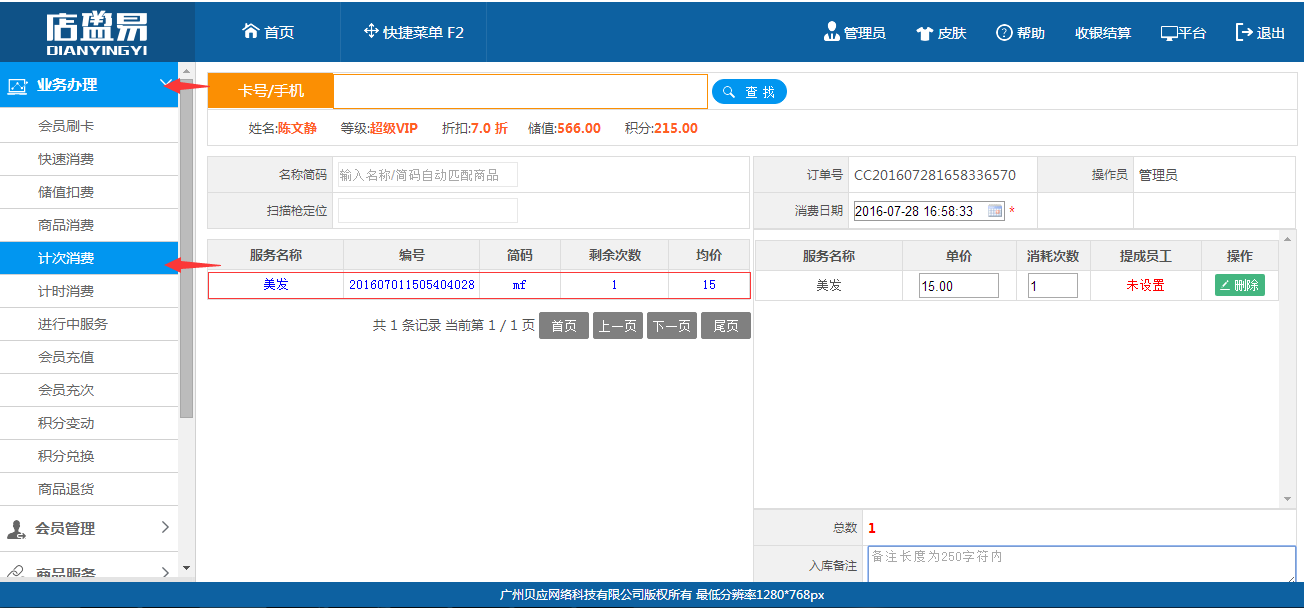This screenshot has height=608, width=1304.
Task: Click the member name 陈文静
Action: [297, 128]
